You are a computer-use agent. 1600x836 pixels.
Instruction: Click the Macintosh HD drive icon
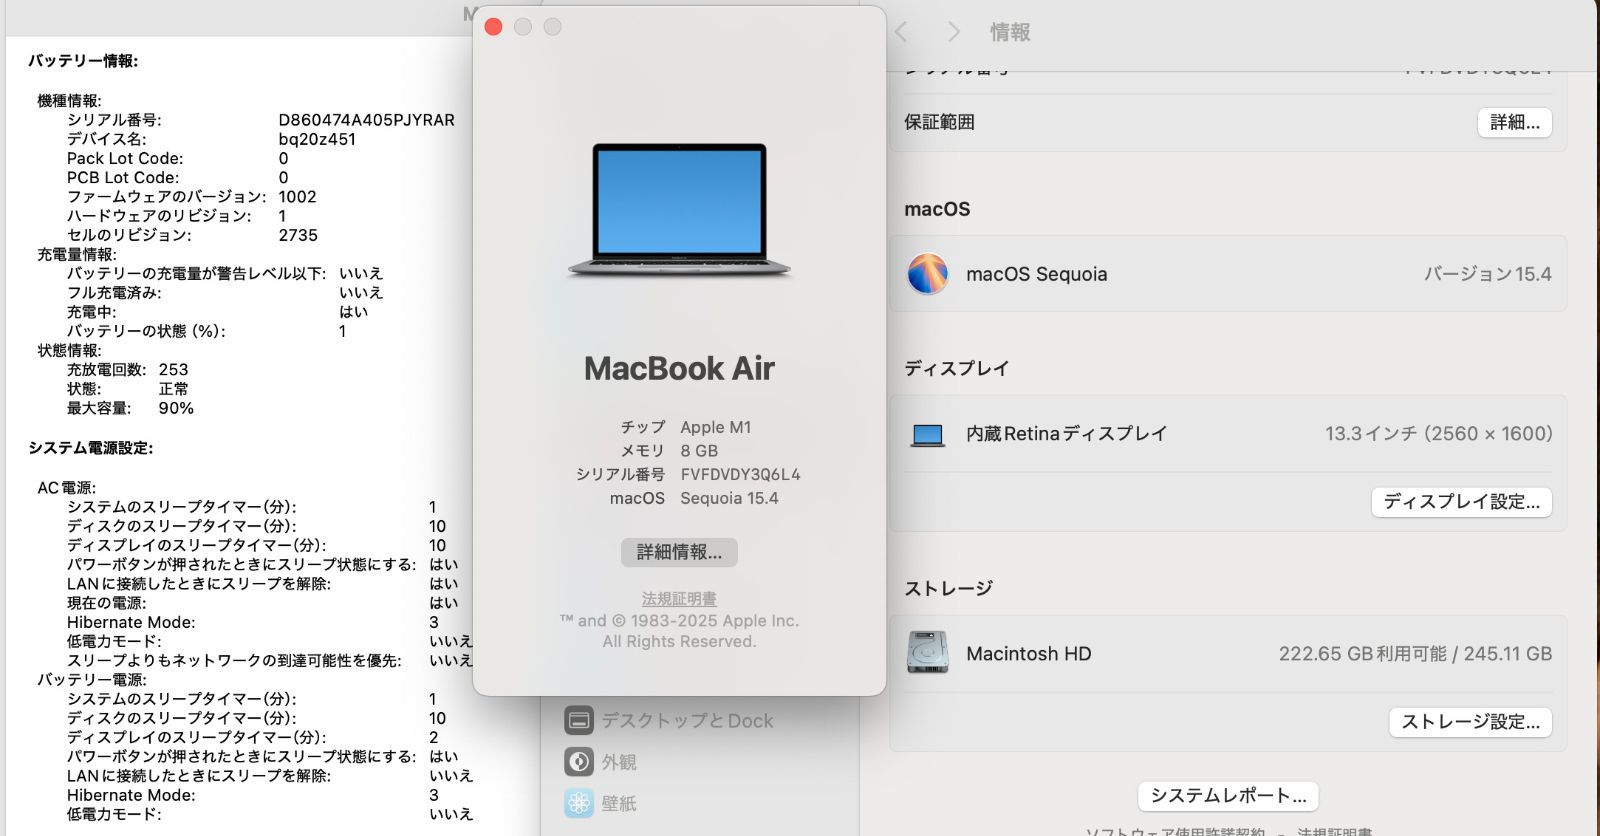tap(927, 653)
